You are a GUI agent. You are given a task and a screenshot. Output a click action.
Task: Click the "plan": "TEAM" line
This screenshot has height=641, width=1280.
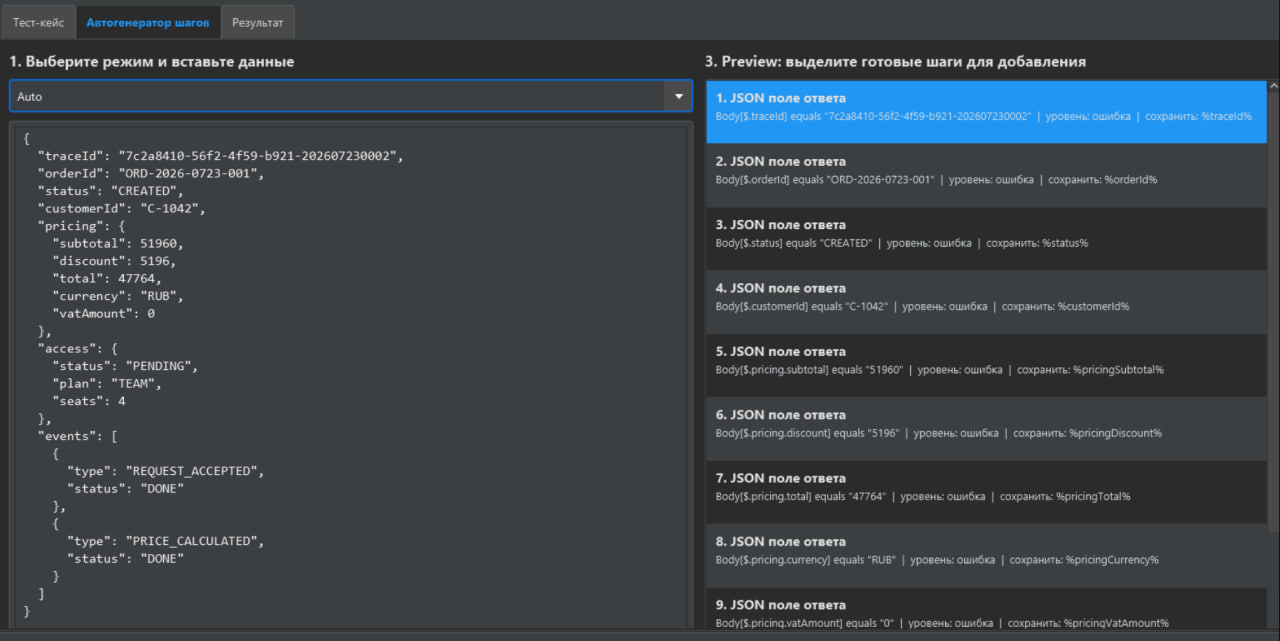tap(107, 383)
